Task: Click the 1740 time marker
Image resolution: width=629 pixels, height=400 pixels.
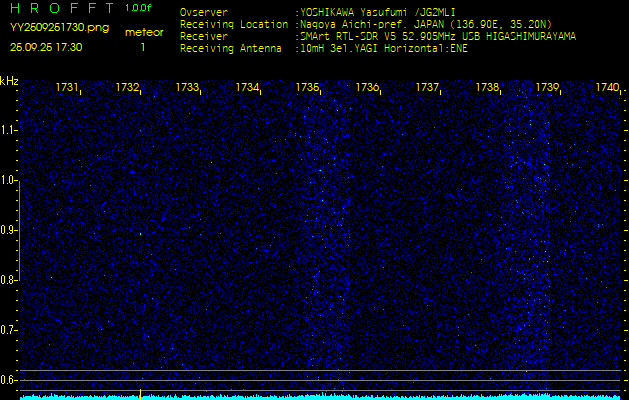Action: pyautogui.click(x=607, y=88)
